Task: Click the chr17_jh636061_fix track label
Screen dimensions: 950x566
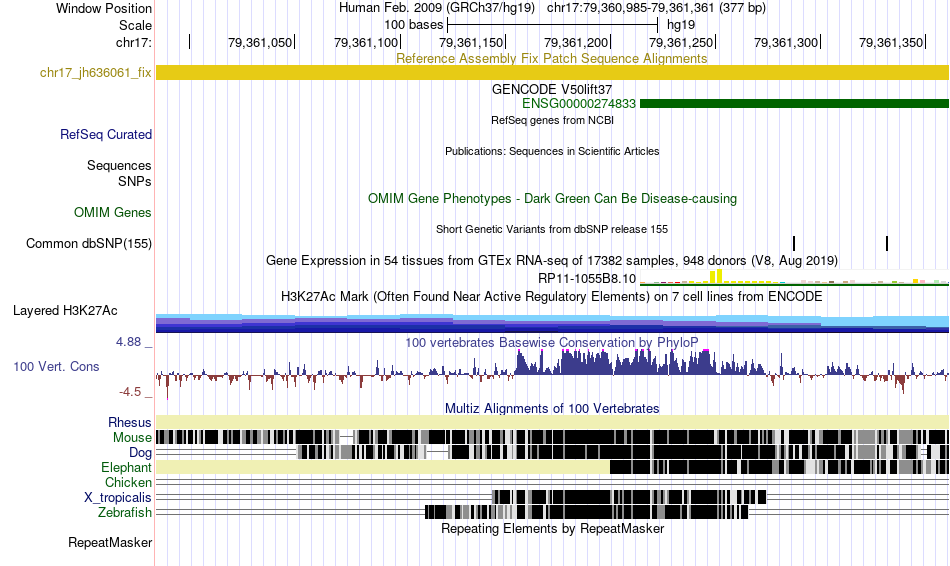Action: coord(95,73)
